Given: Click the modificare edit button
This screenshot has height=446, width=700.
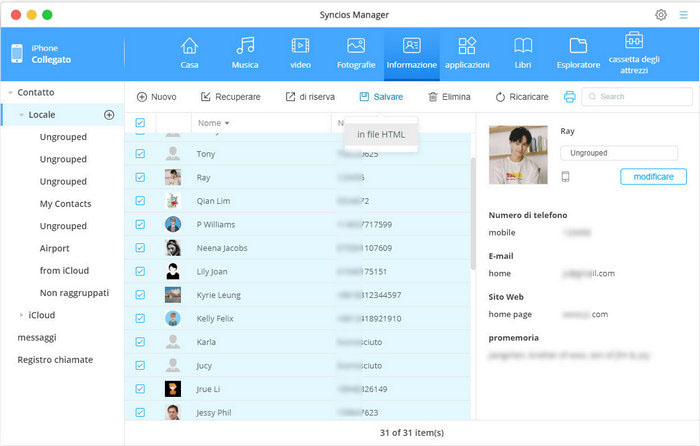Looking at the screenshot, I should 653,177.
